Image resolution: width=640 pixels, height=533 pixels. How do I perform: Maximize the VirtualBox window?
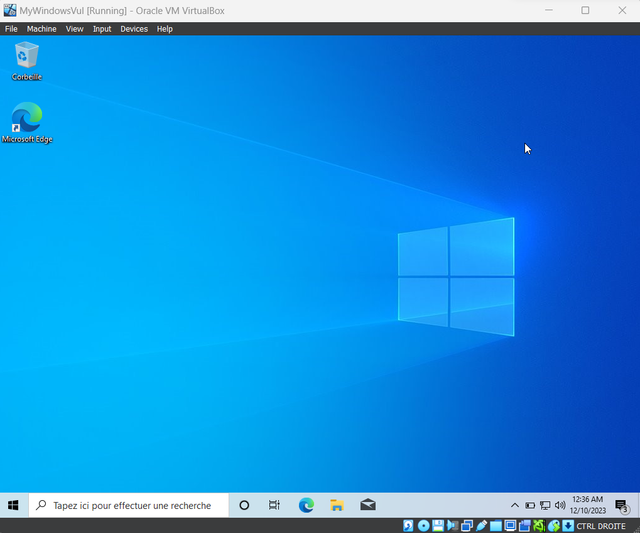585,10
